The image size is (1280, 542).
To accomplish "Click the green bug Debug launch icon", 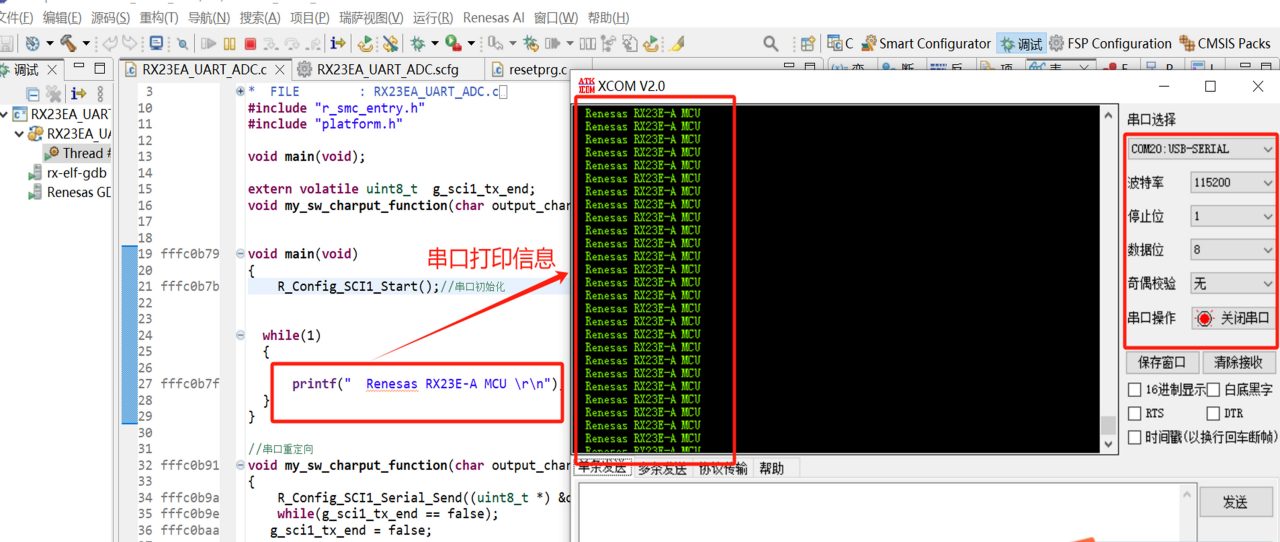I will pos(418,44).
